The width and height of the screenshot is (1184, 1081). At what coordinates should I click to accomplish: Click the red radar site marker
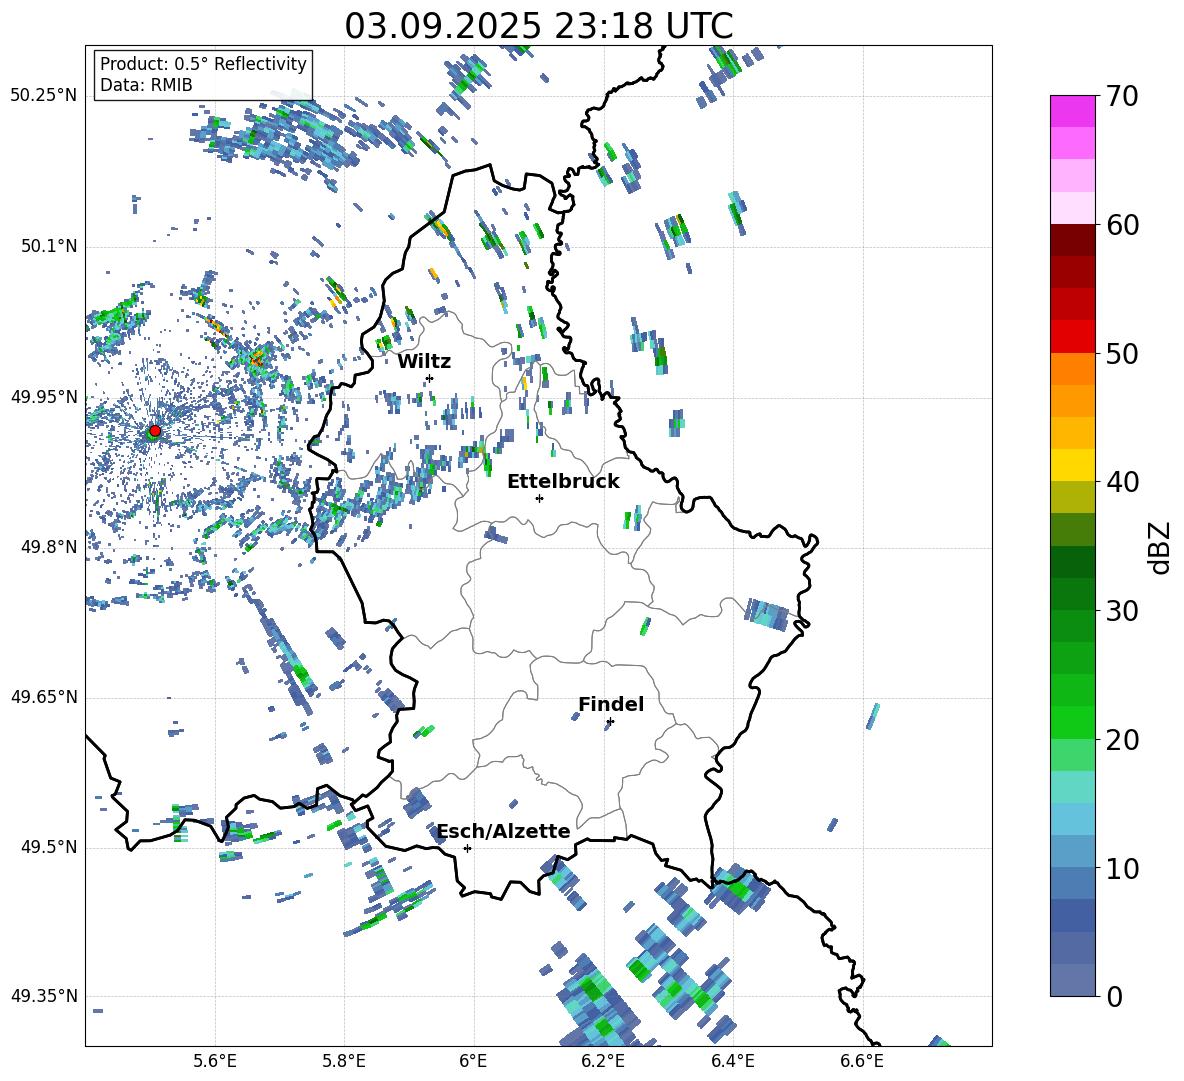pos(155,431)
